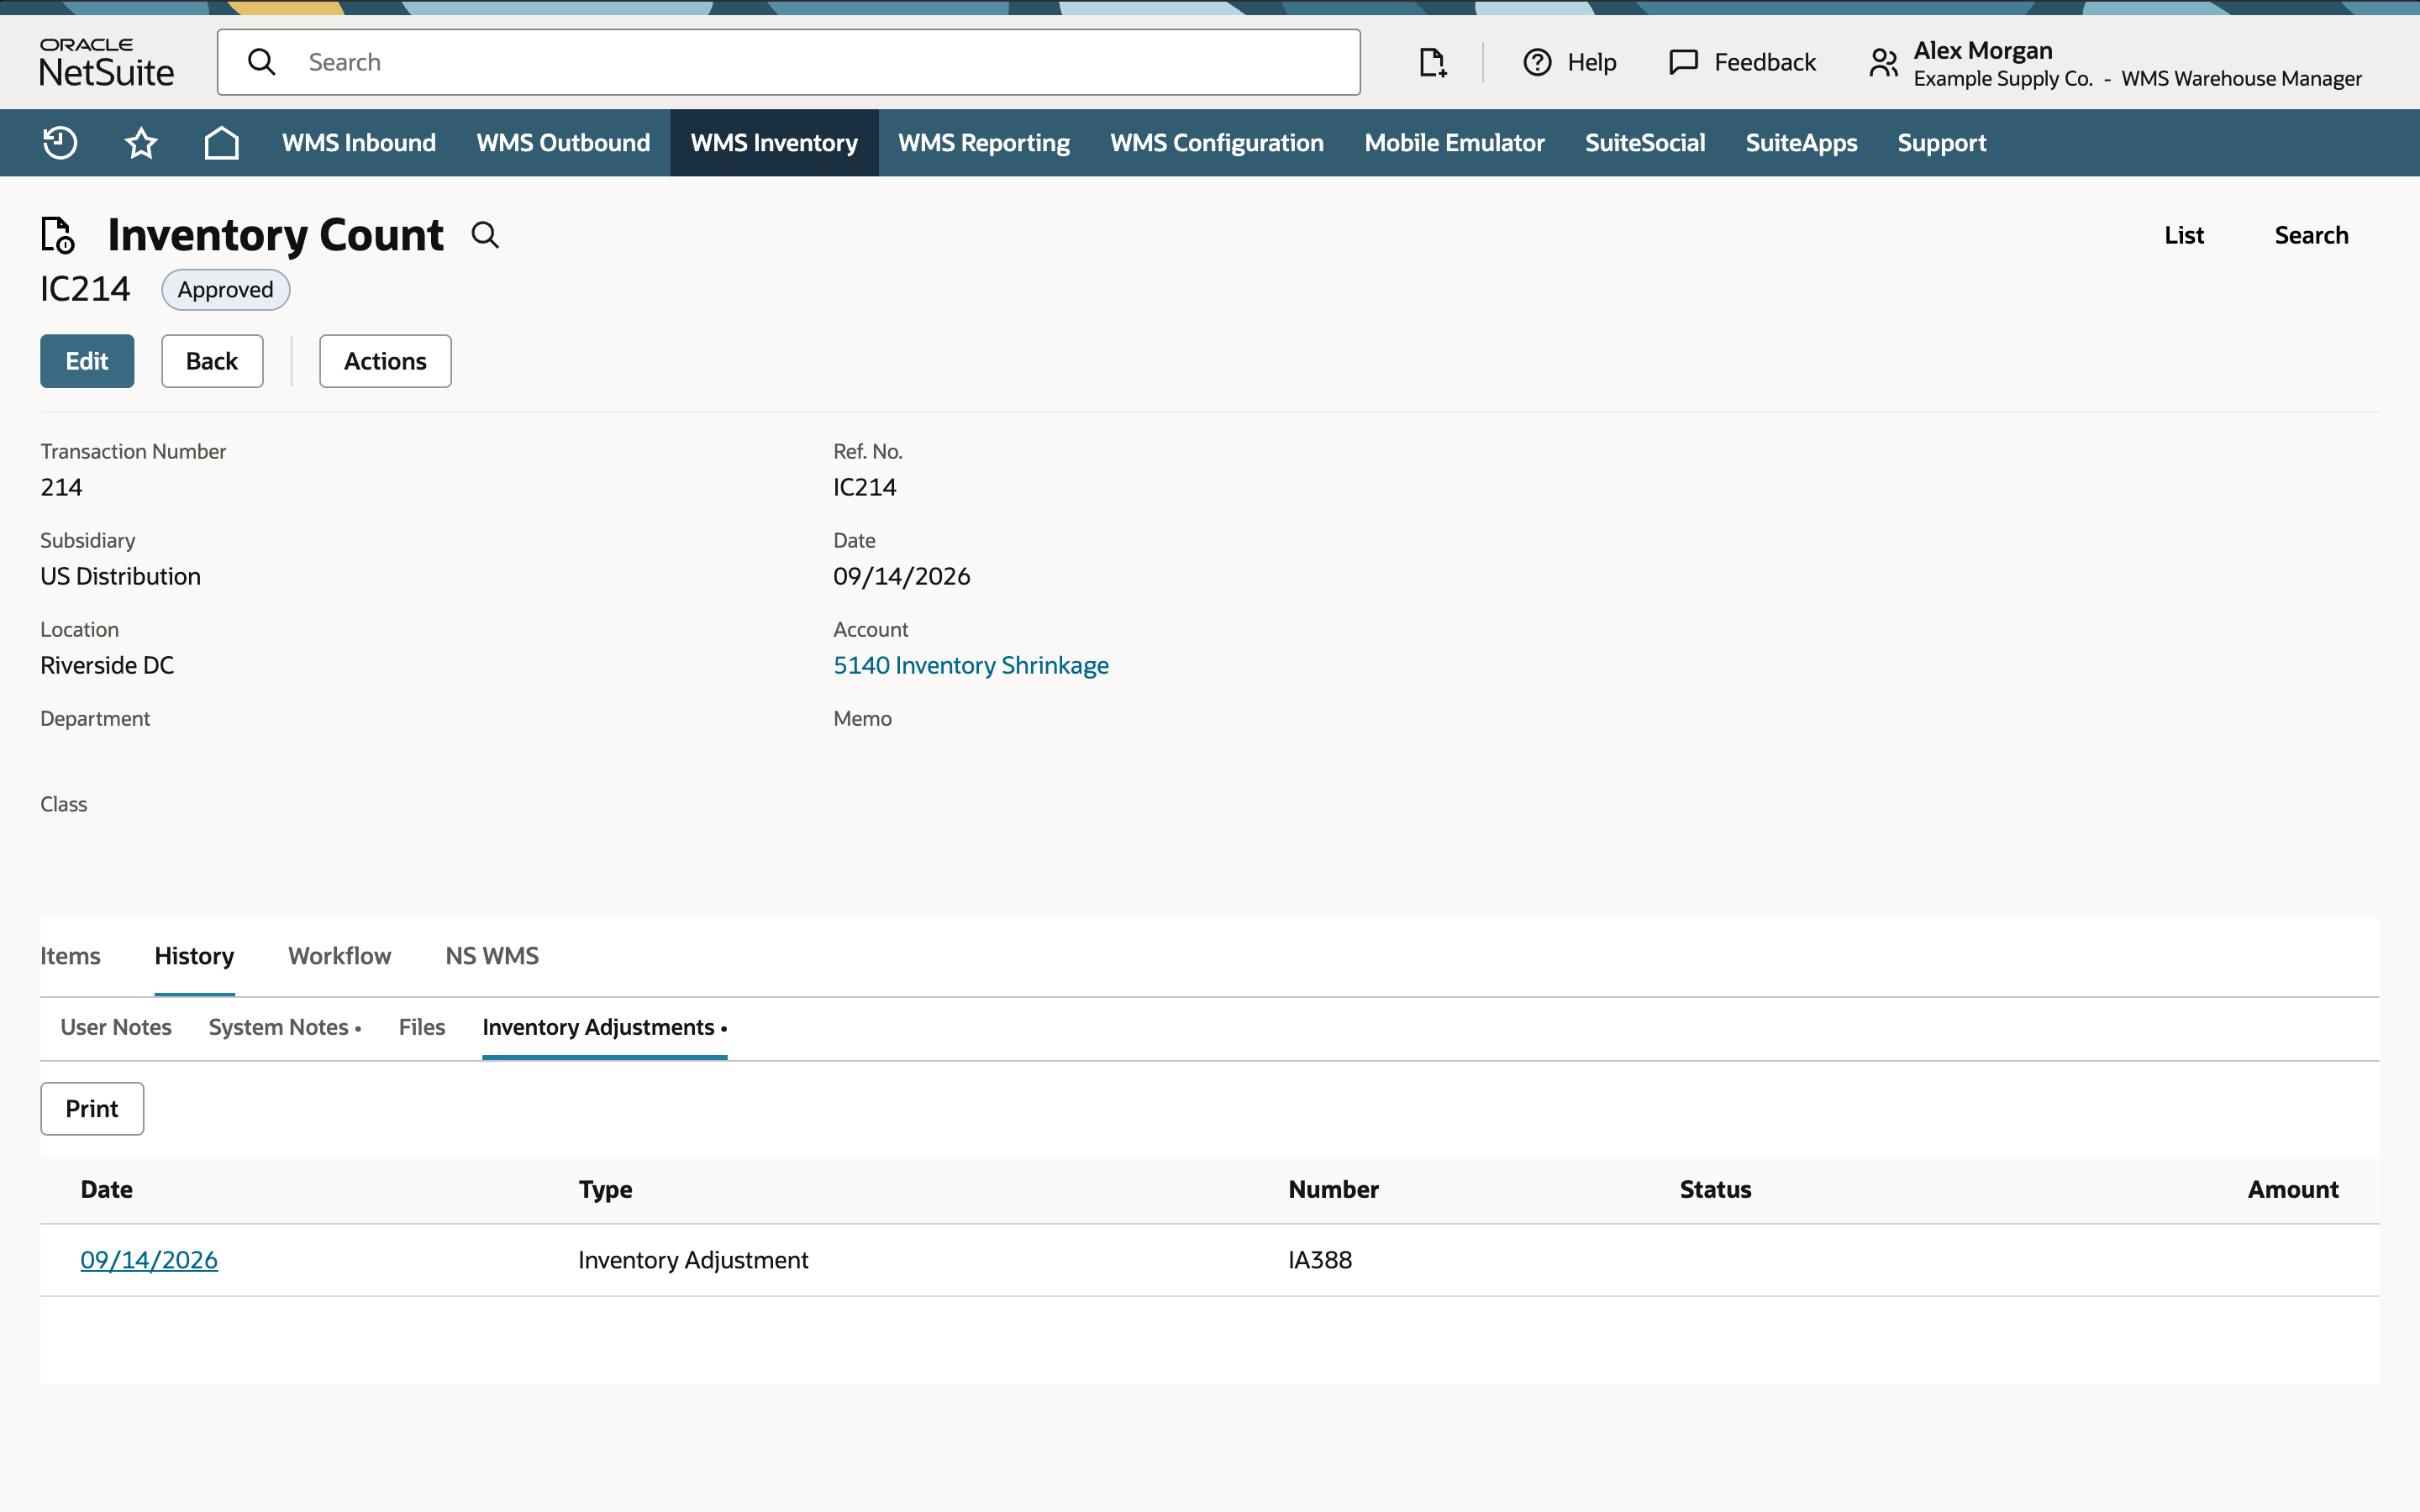
Task: Click the Edit button
Action: (87, 361)
